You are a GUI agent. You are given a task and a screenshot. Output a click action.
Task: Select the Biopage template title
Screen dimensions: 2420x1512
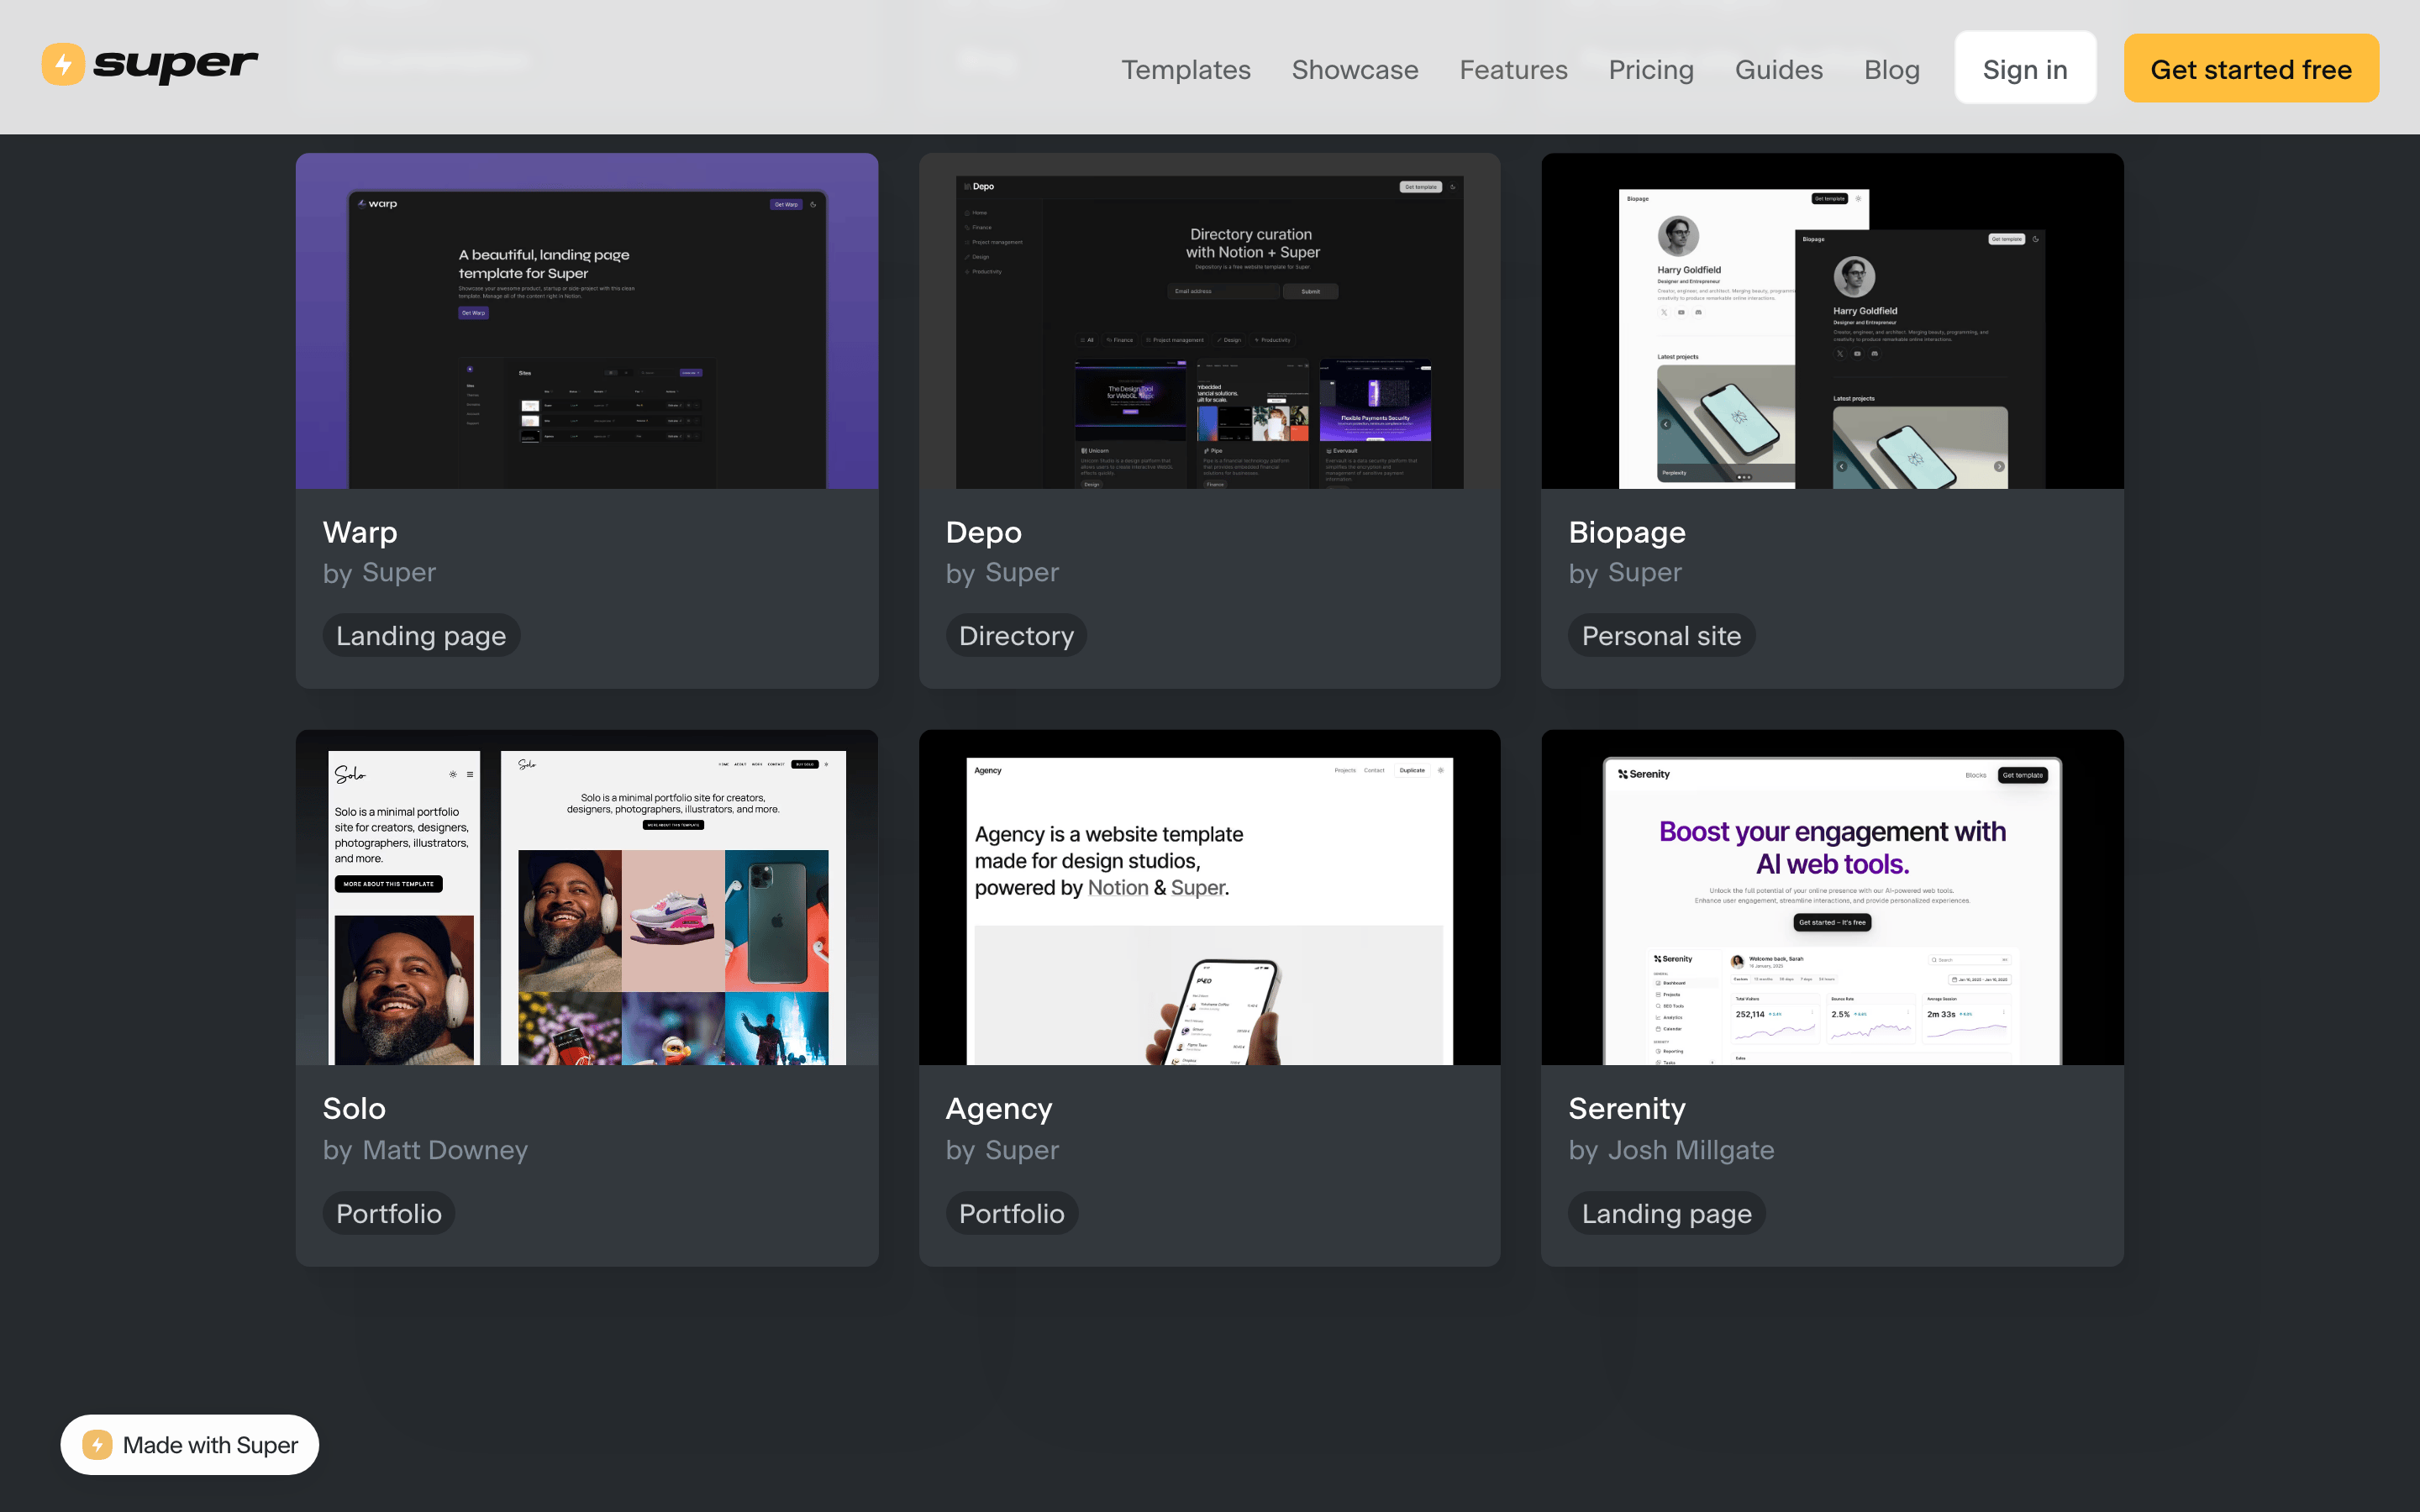(1627, 532)
